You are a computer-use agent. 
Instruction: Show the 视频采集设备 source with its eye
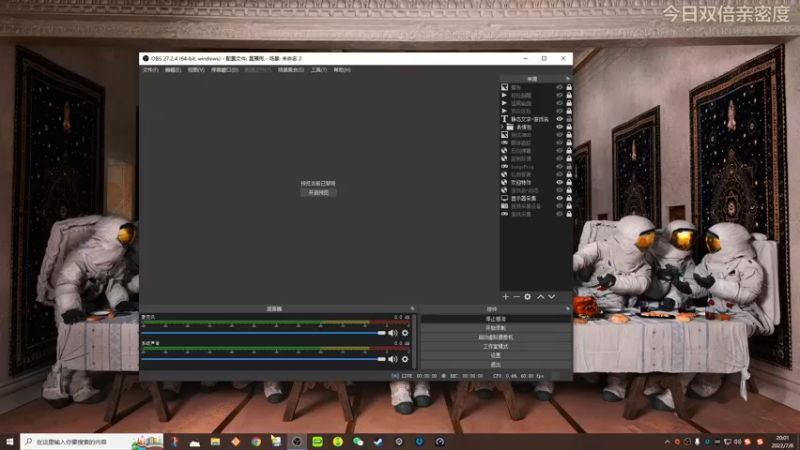560,206
